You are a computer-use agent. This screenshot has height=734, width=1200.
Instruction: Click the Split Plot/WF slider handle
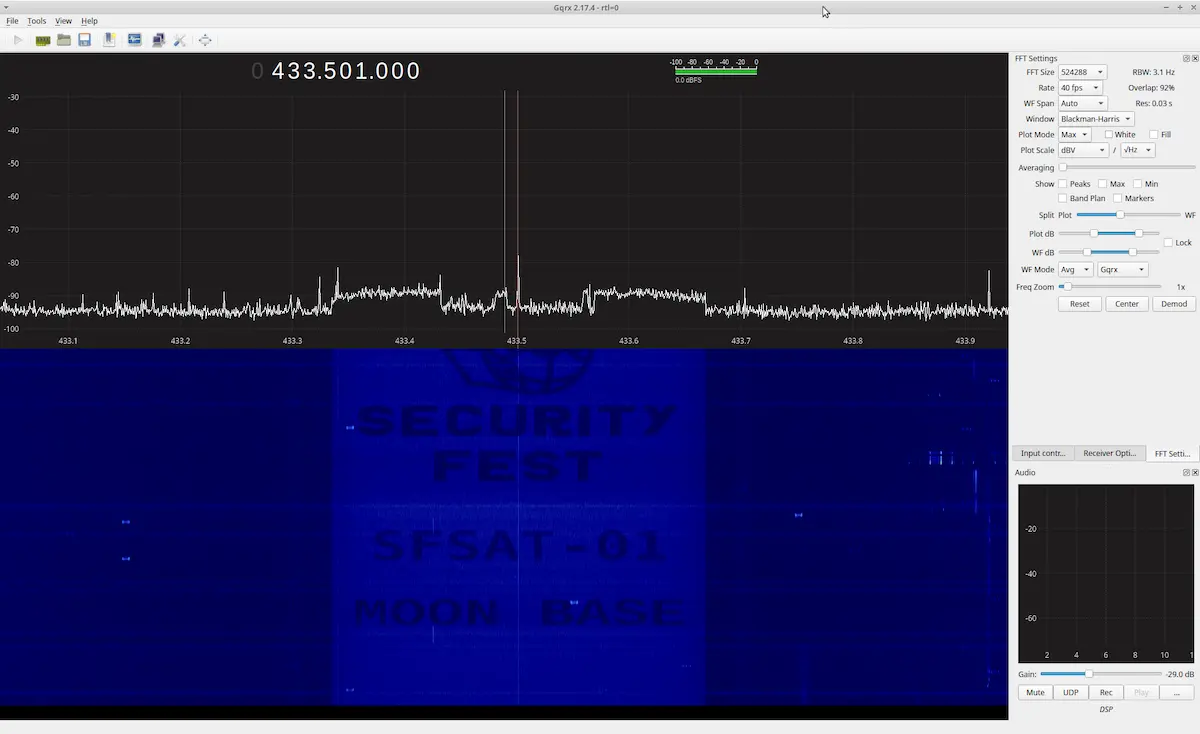tap(1120, 215)
